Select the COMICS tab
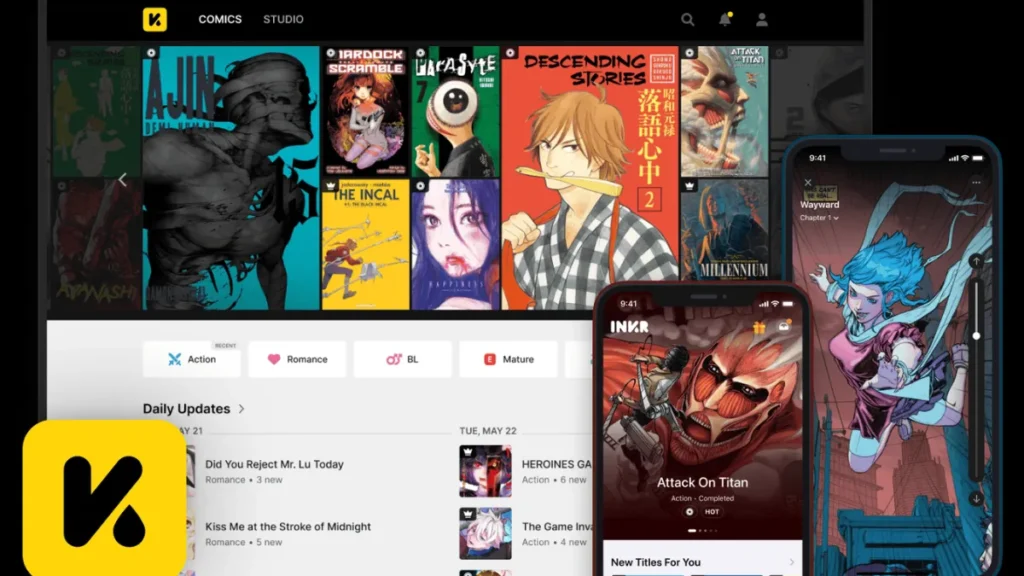The image size is (1024, 576). pyautogui.click(x=219, y=18)
